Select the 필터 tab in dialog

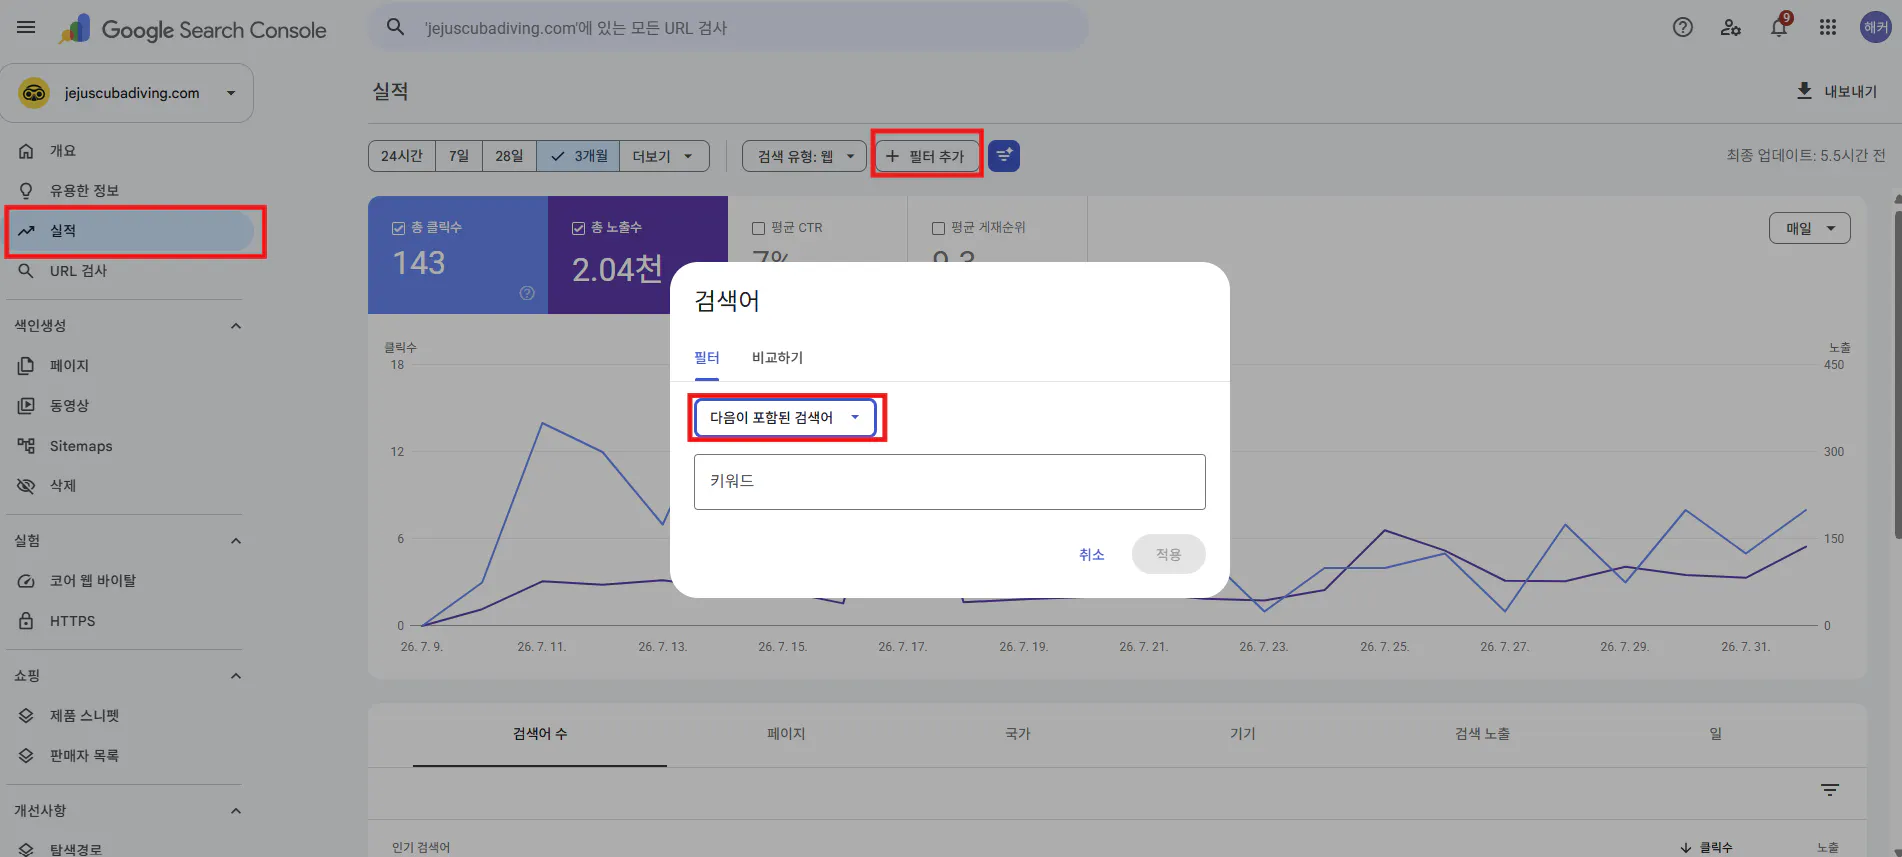[707, 358]
